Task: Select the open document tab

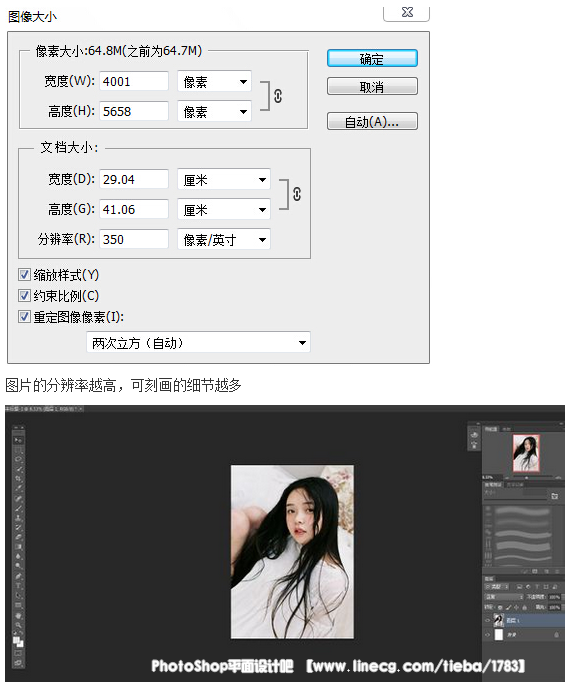Action: coord(44,409)
